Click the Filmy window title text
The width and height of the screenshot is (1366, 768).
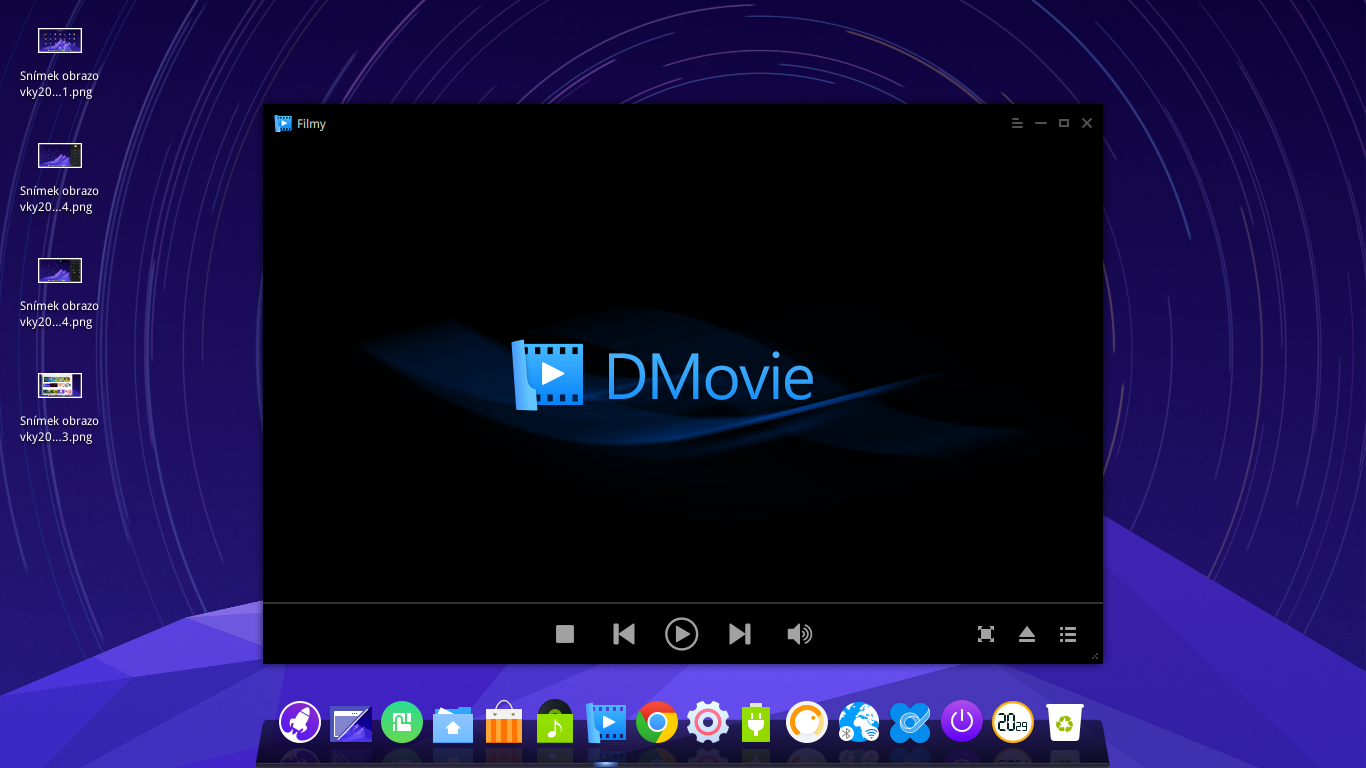tap(311, 124)
